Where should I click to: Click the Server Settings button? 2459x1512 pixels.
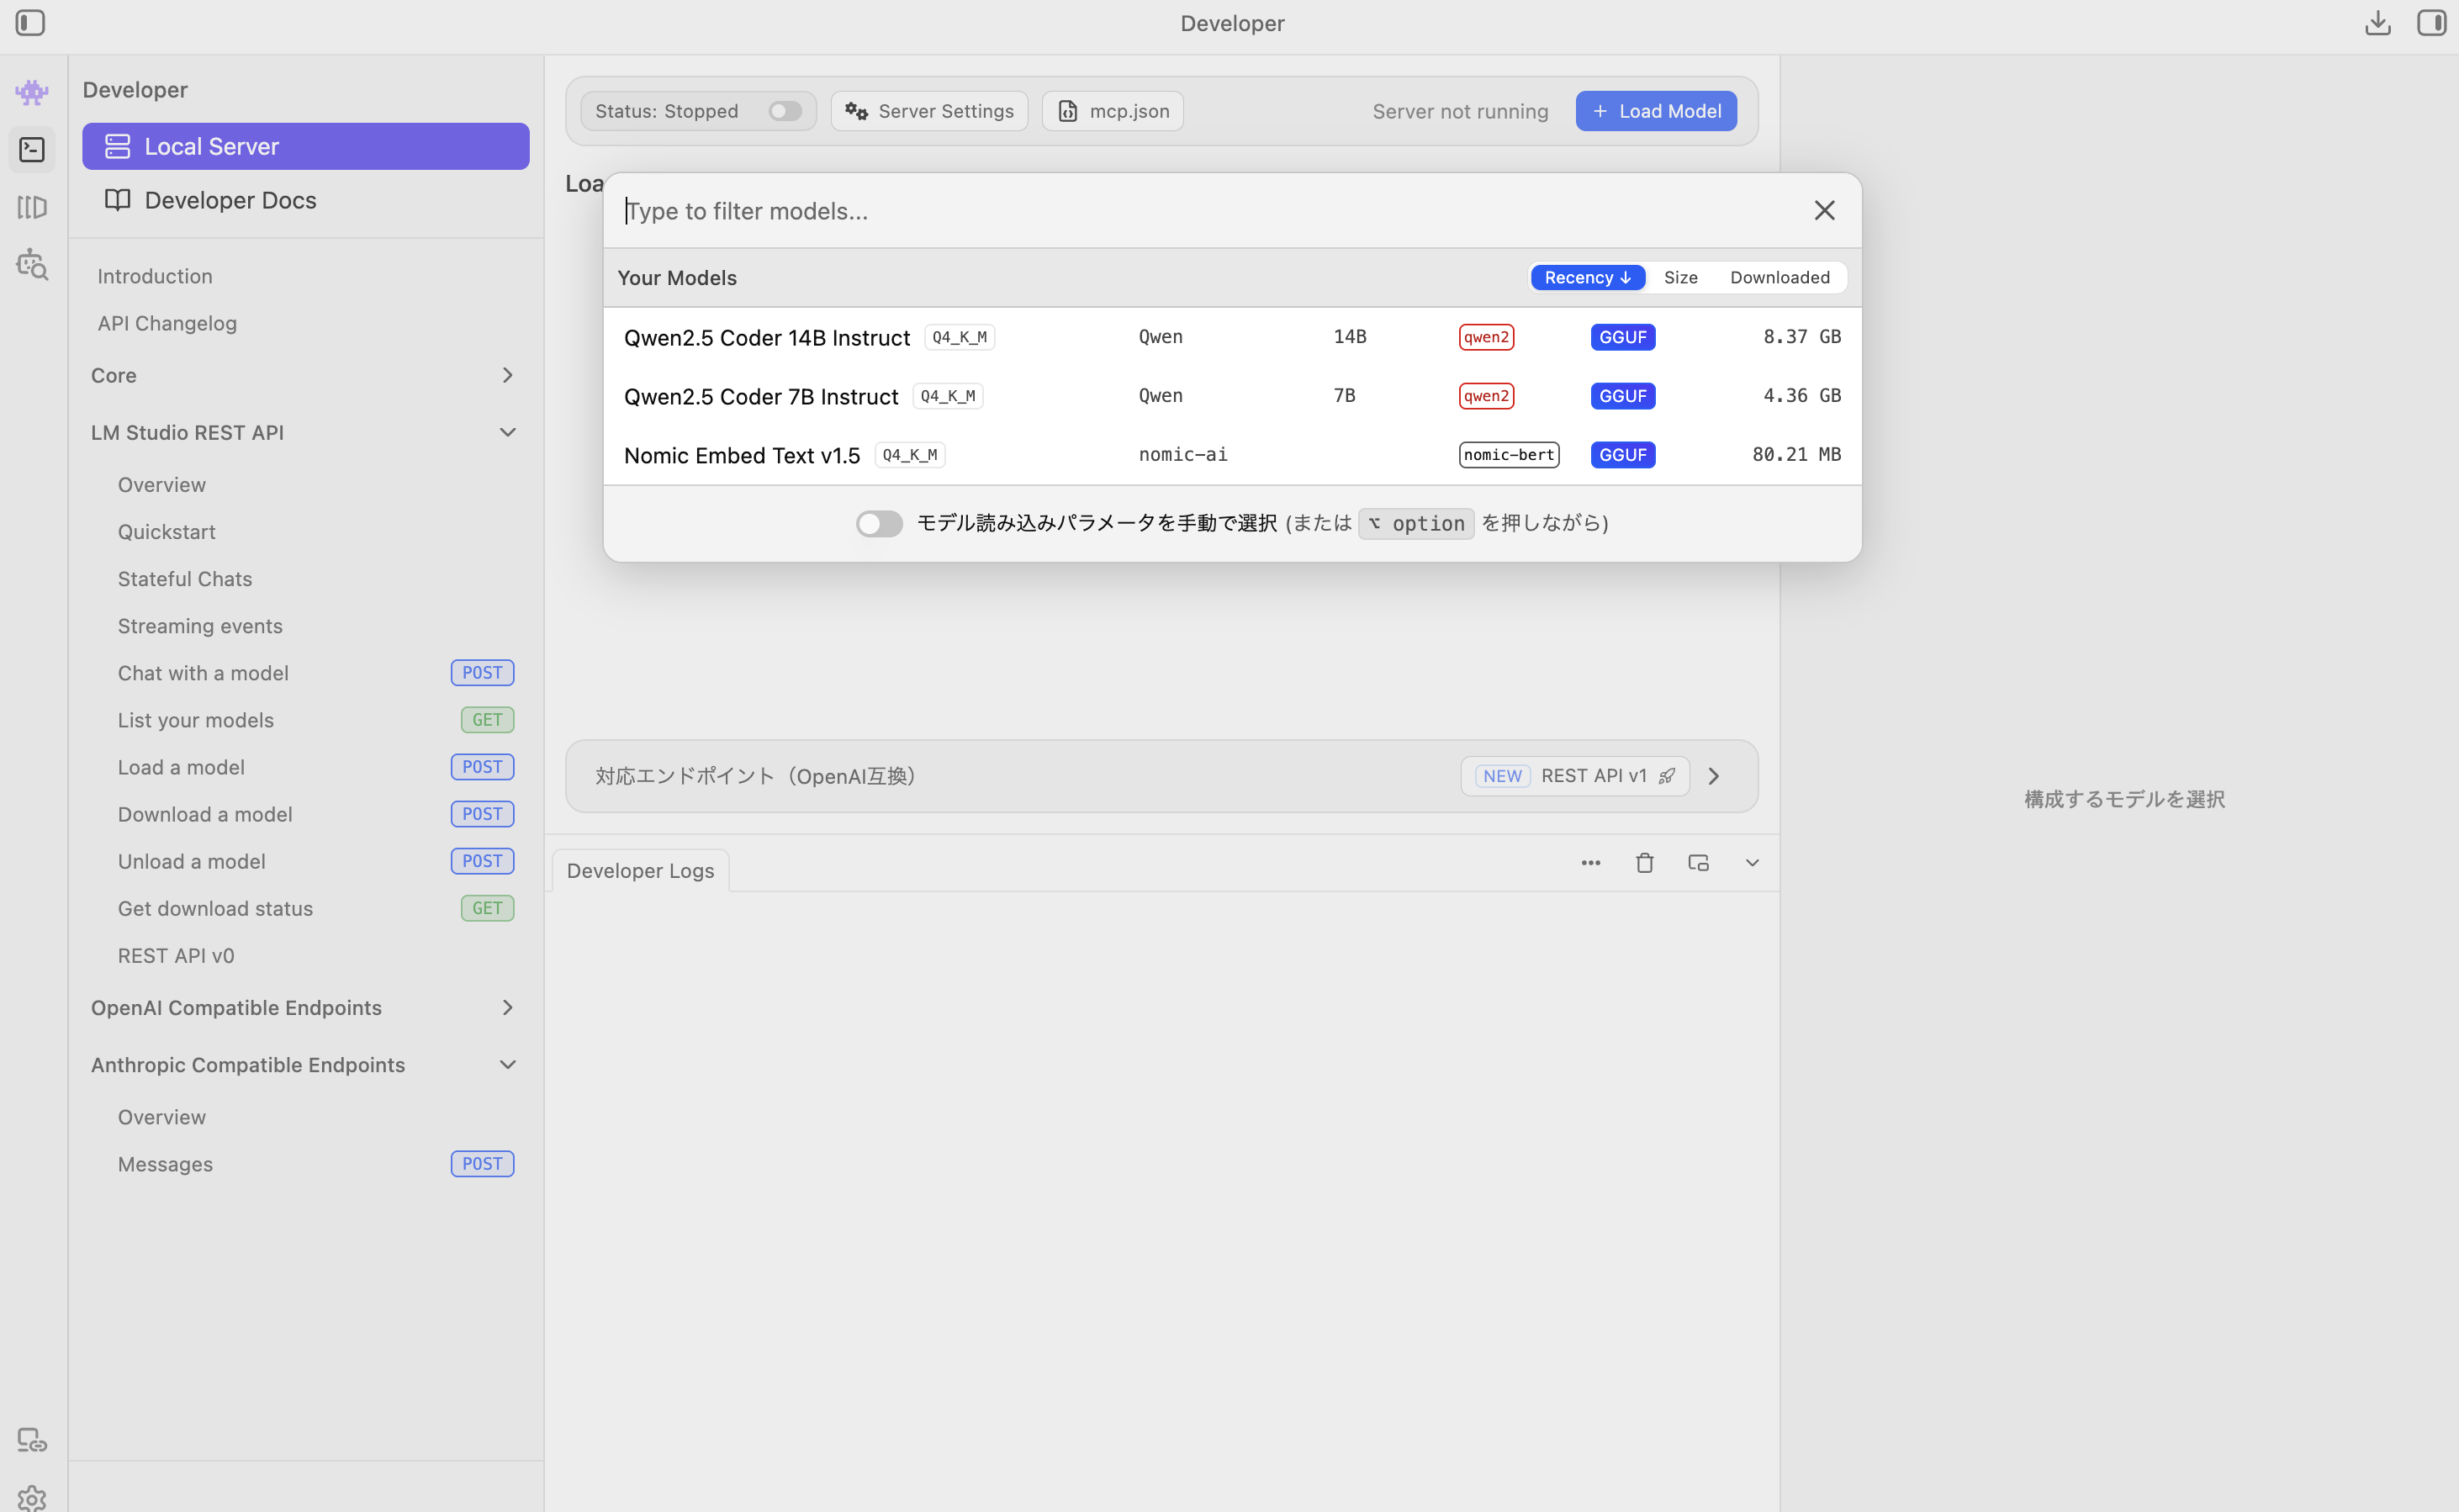[929, 111]
